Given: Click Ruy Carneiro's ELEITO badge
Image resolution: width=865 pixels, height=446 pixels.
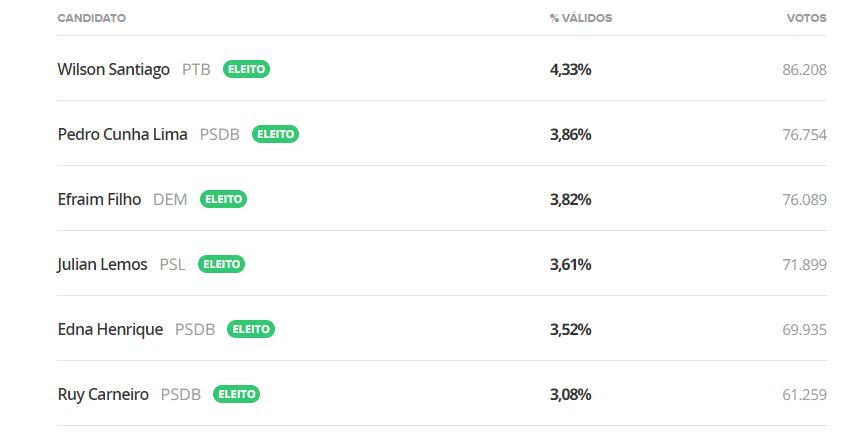Looking at the screenshot, I should point(236,394).
